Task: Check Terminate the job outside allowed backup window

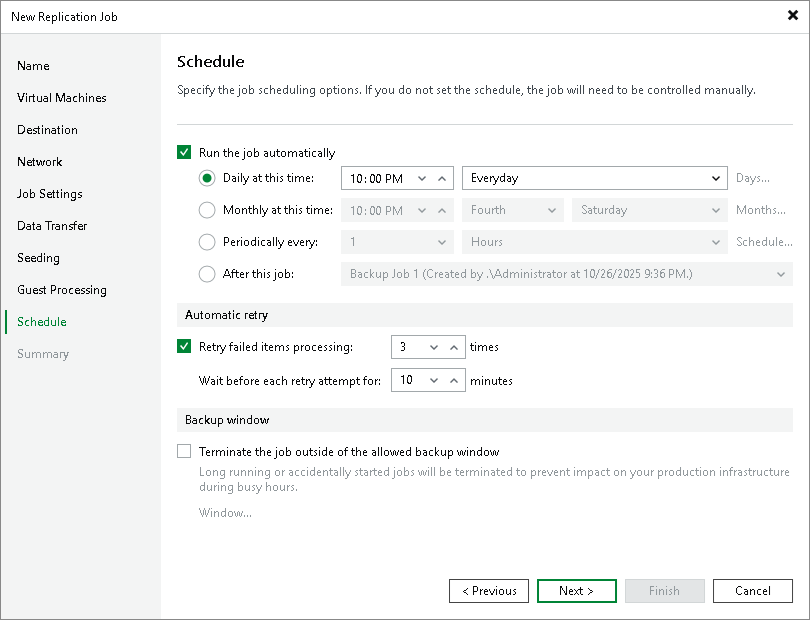Action: [x=184, y=451]
